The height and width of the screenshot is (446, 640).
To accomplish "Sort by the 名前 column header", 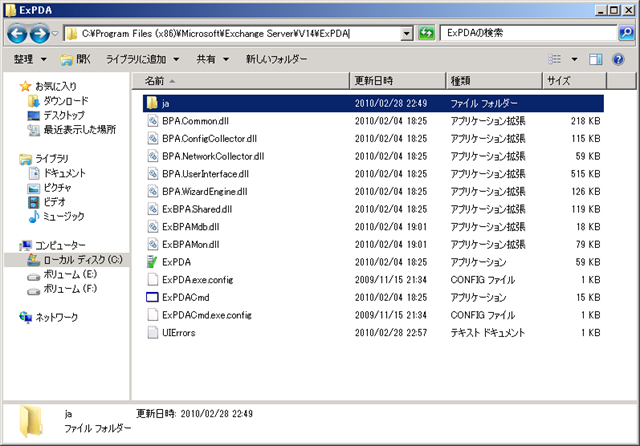I will tap(241, 81).
